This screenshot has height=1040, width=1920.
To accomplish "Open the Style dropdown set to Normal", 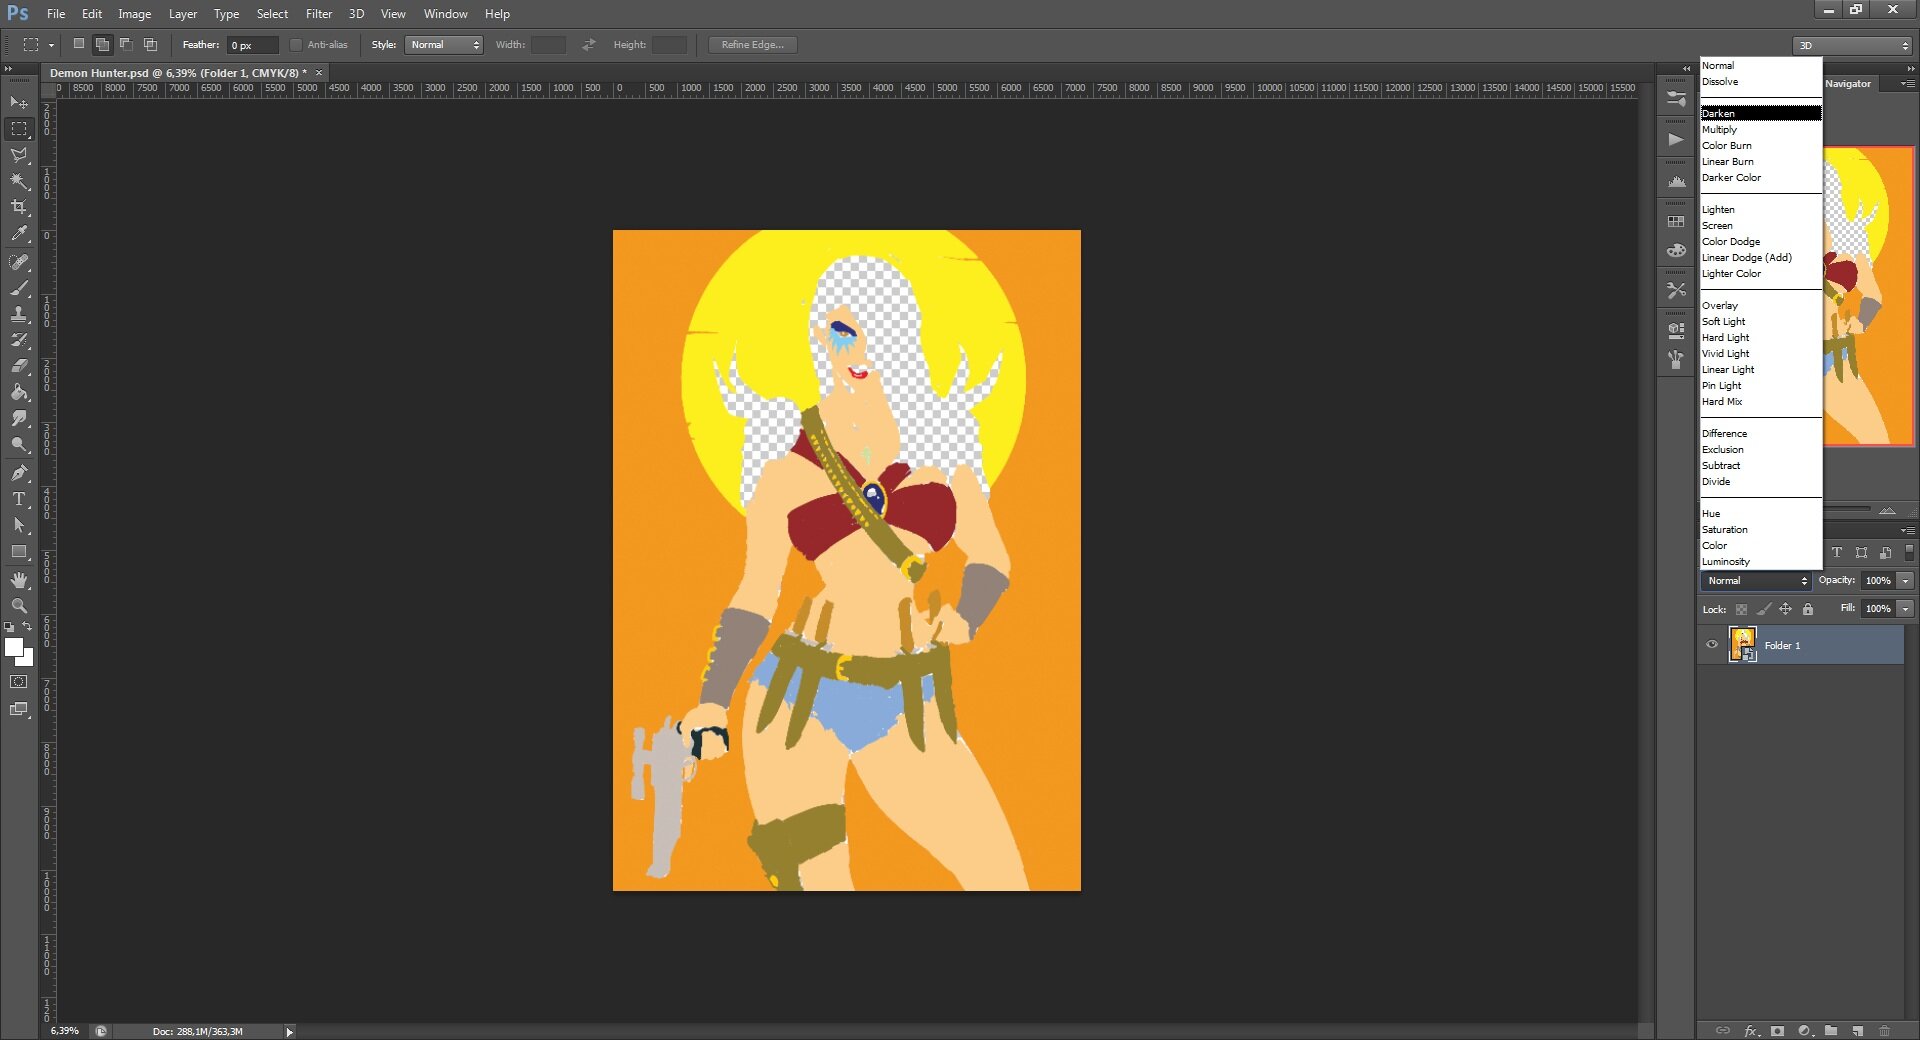I will [444, 45].
